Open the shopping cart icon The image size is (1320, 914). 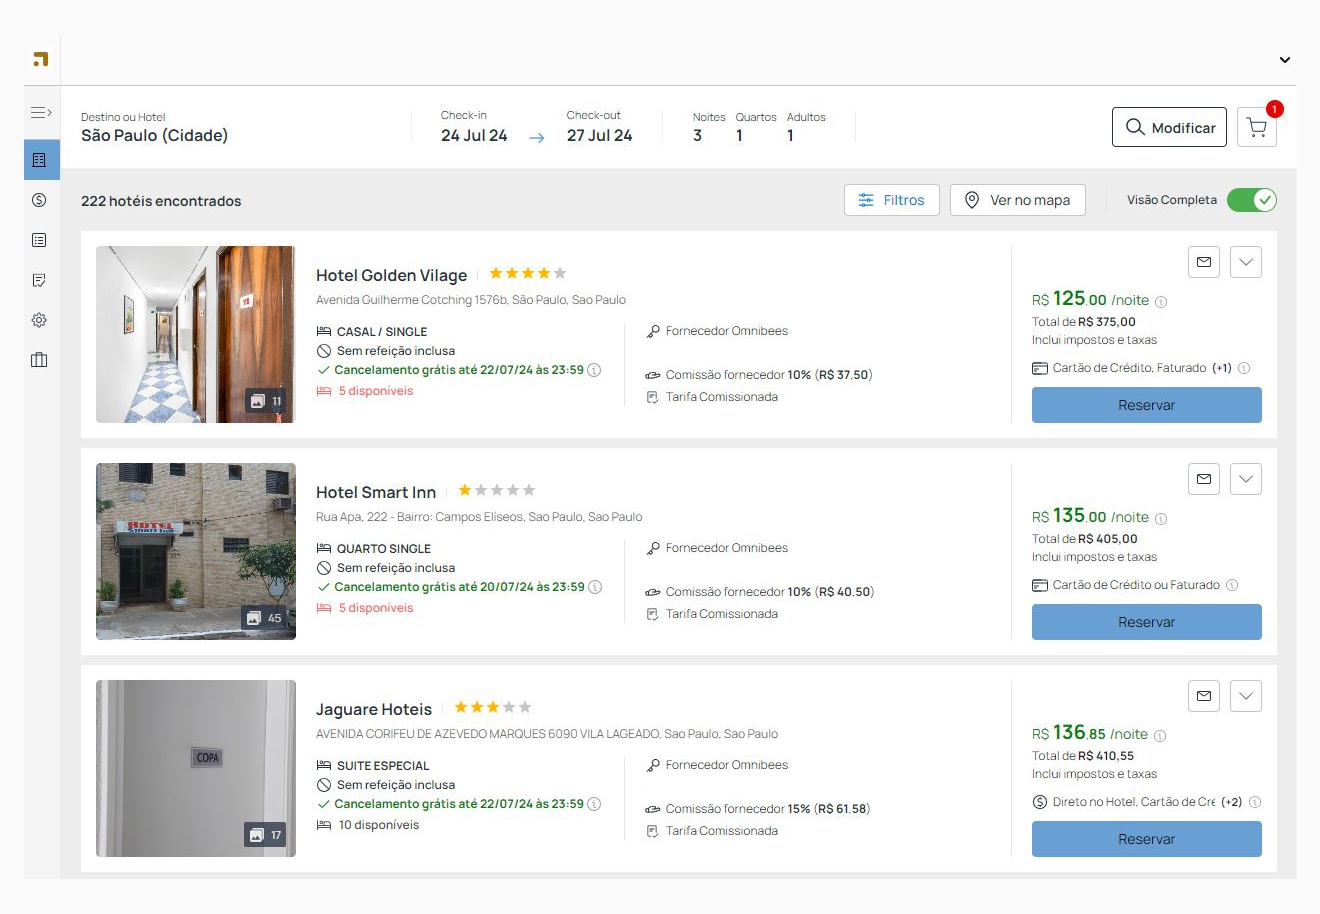tap(1256, 128)
